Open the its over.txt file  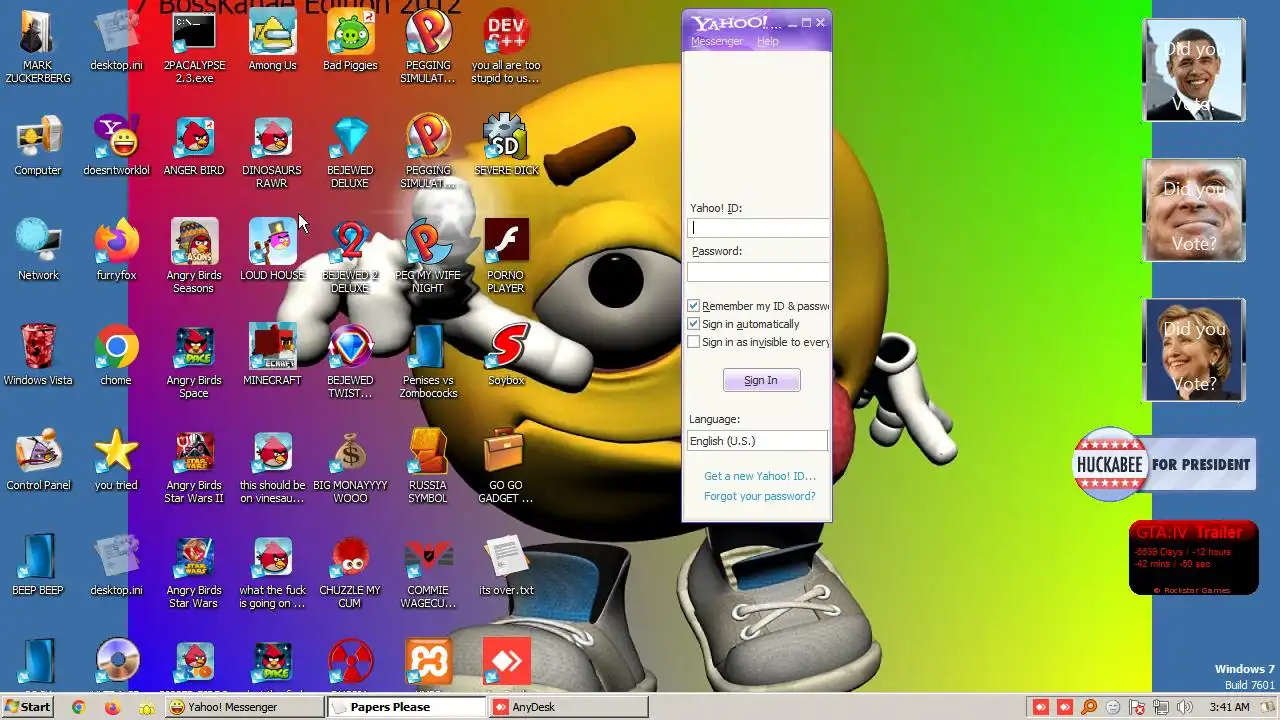(506, 566)
